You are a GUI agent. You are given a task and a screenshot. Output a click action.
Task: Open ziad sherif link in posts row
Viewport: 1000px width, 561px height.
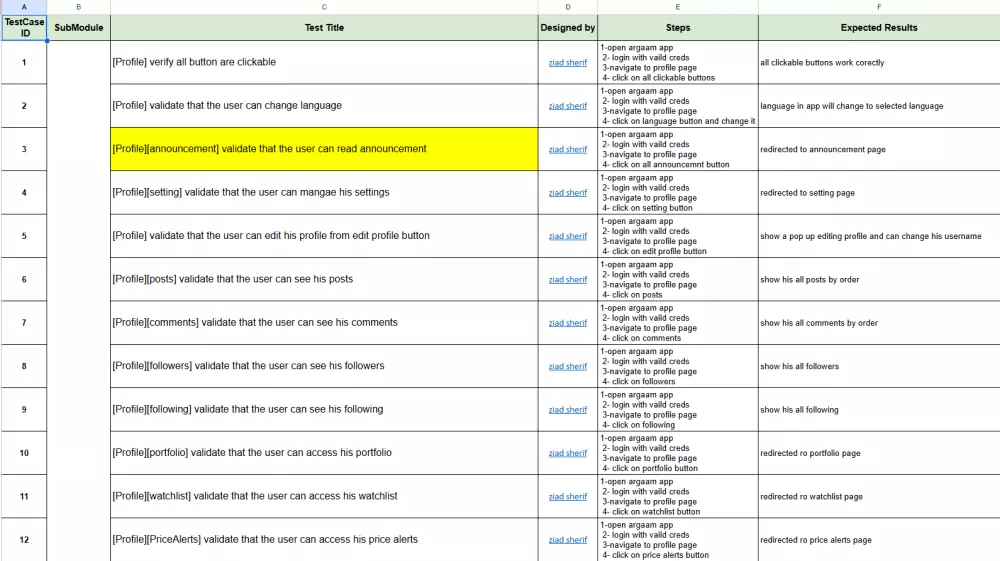(568, 279)
